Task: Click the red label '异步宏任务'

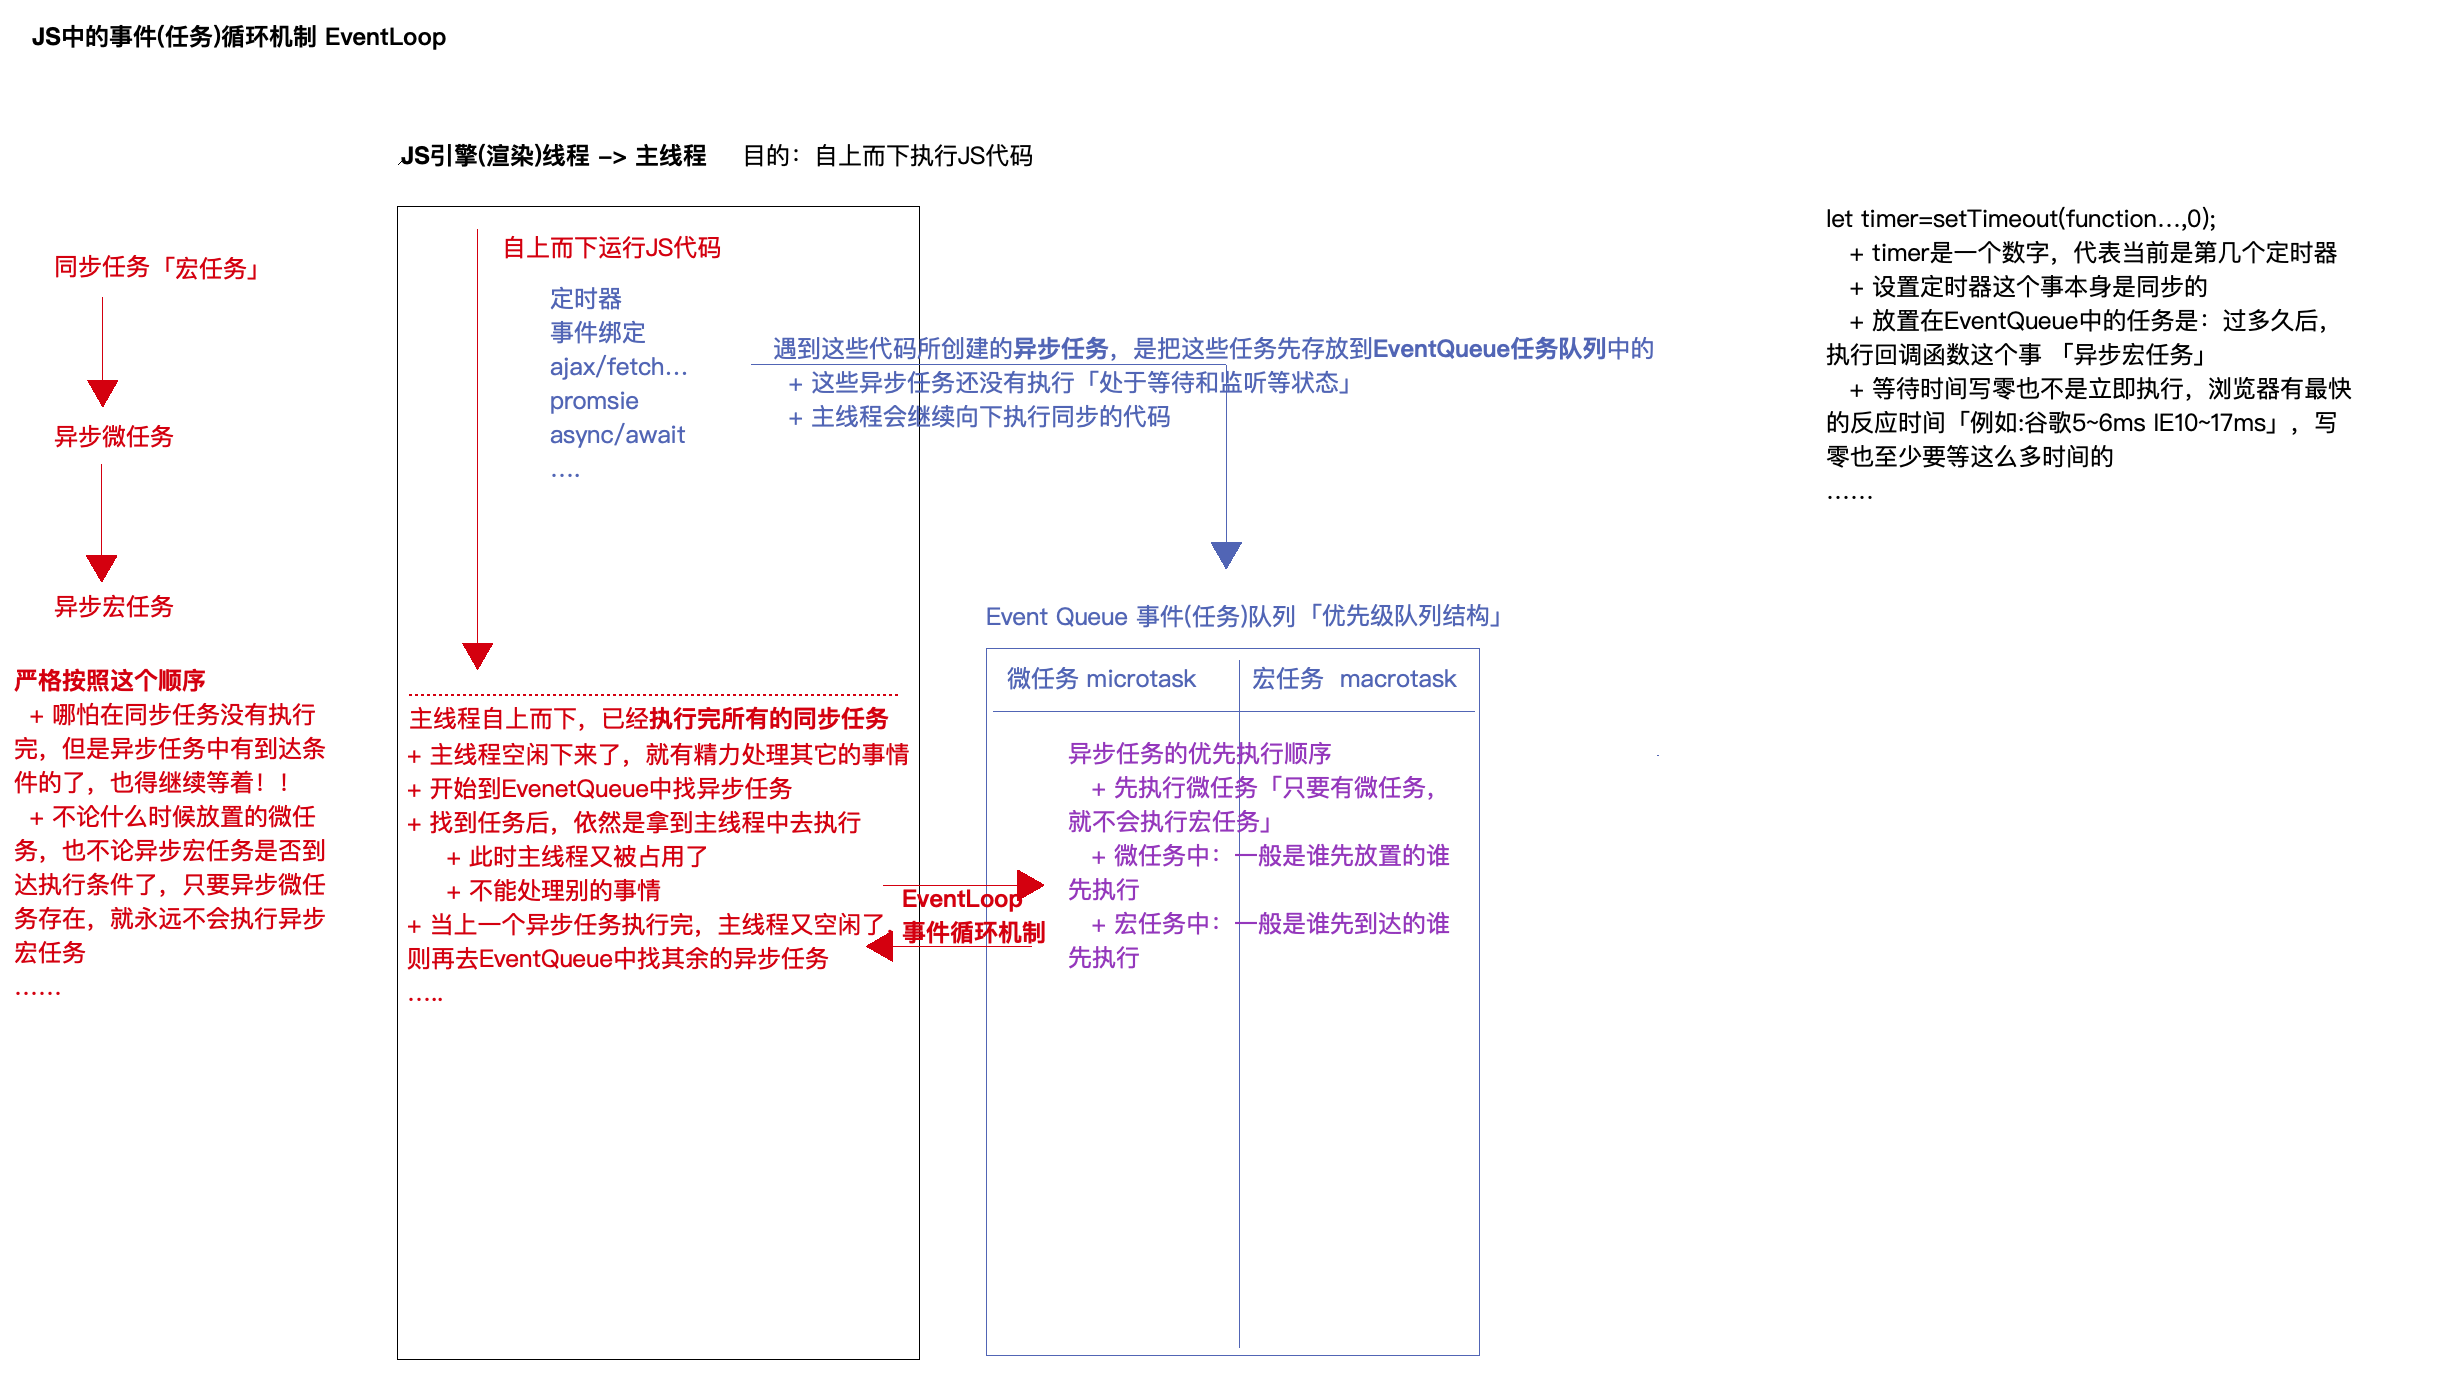Action: (x=114, y=606)
